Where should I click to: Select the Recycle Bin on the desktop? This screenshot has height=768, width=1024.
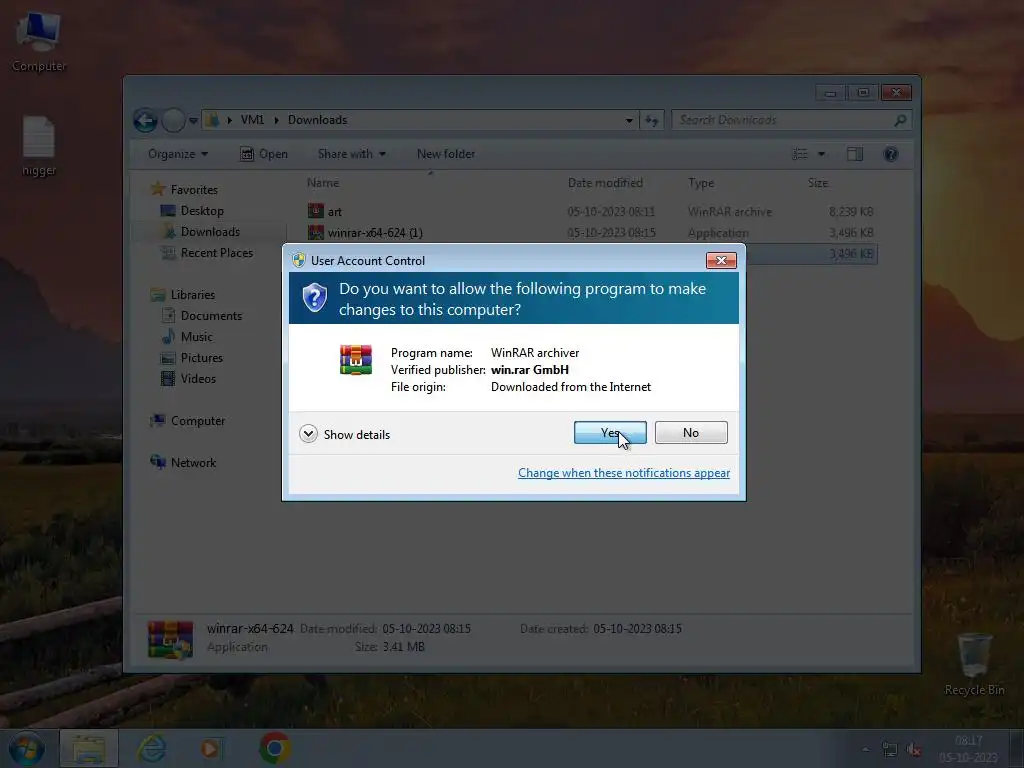tap(974, 665)
